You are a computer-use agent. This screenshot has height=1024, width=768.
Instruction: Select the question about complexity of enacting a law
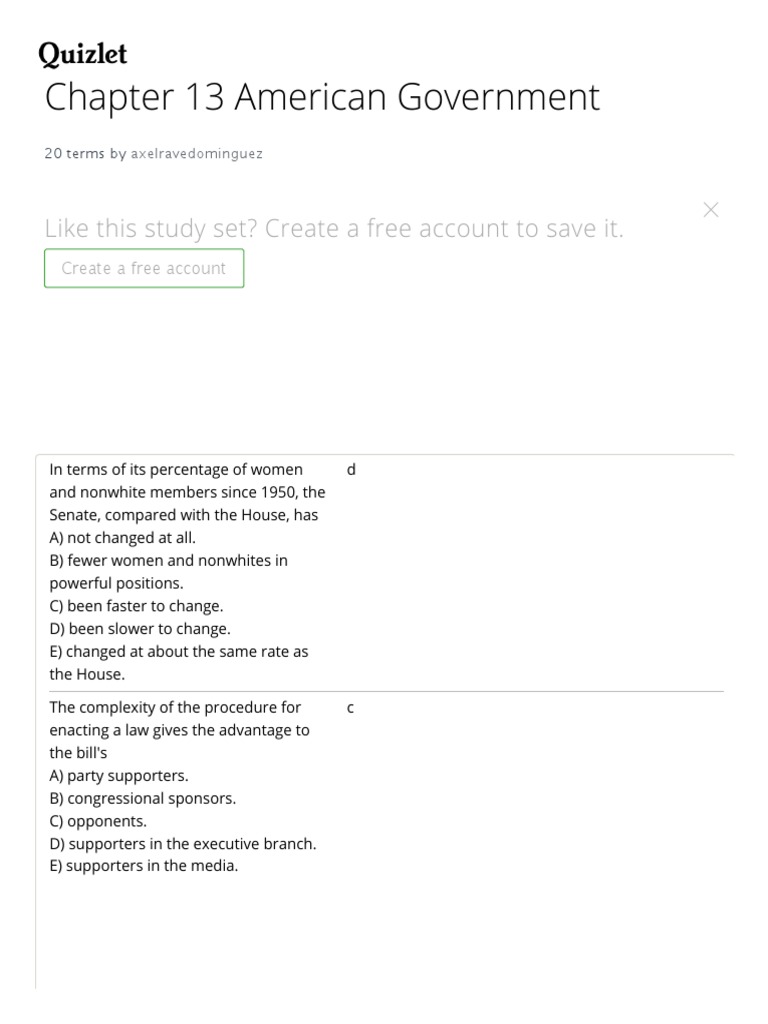pos(179,730)
